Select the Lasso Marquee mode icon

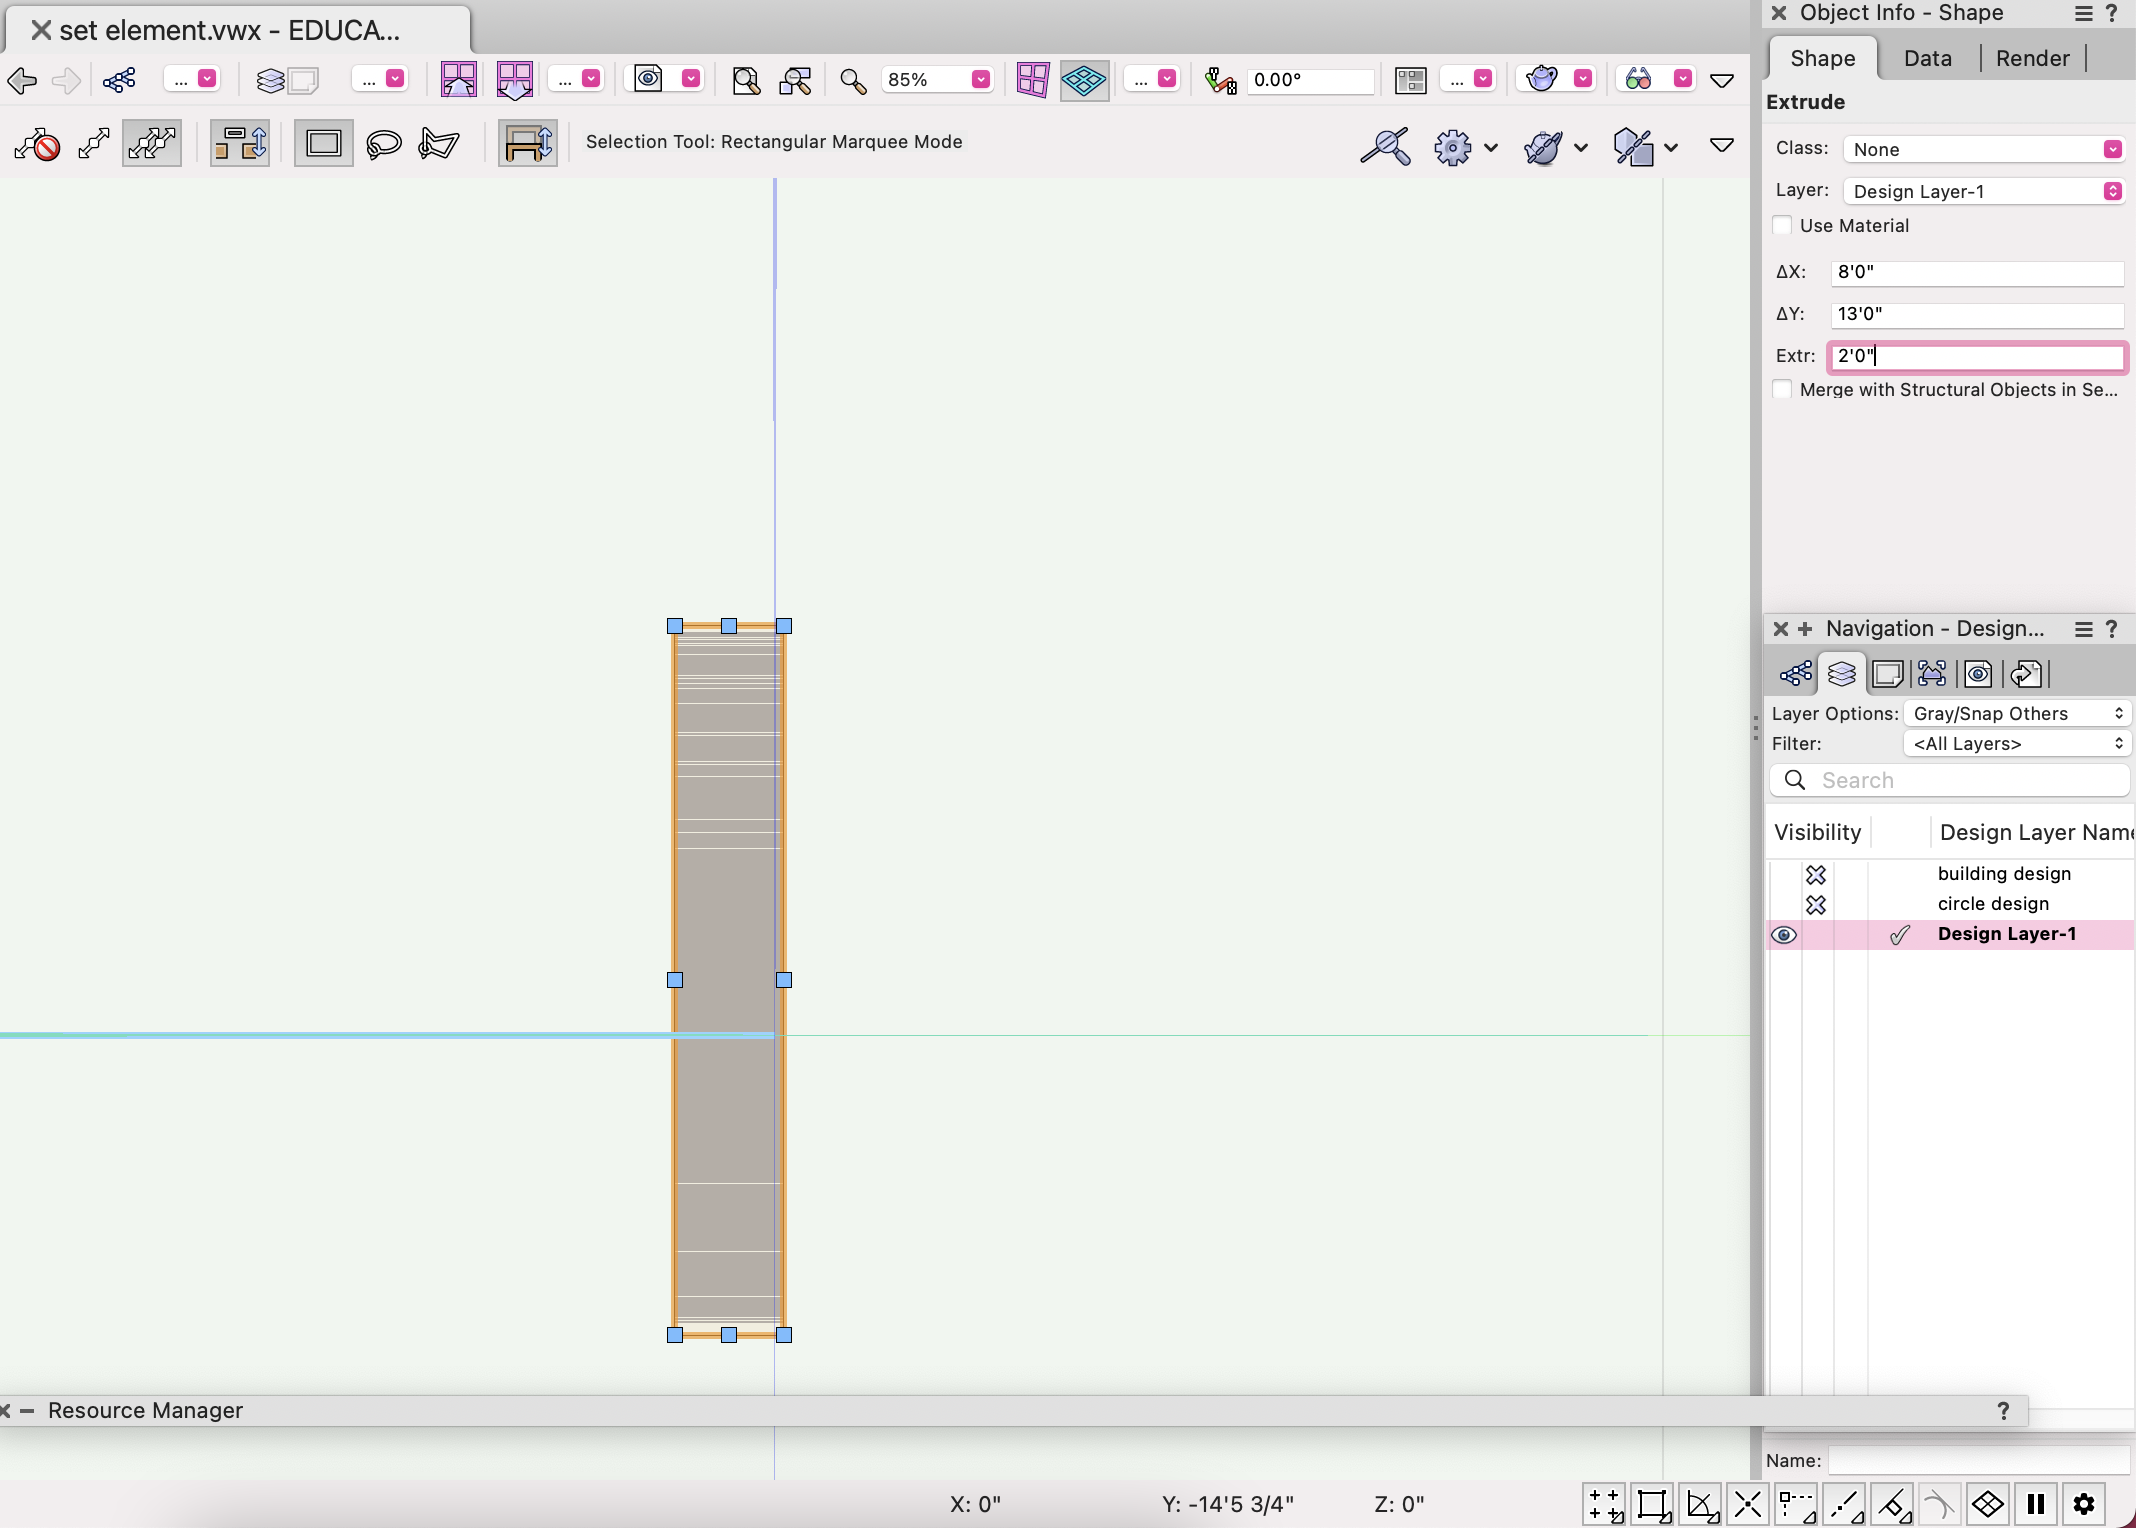[x=384, y=144]
